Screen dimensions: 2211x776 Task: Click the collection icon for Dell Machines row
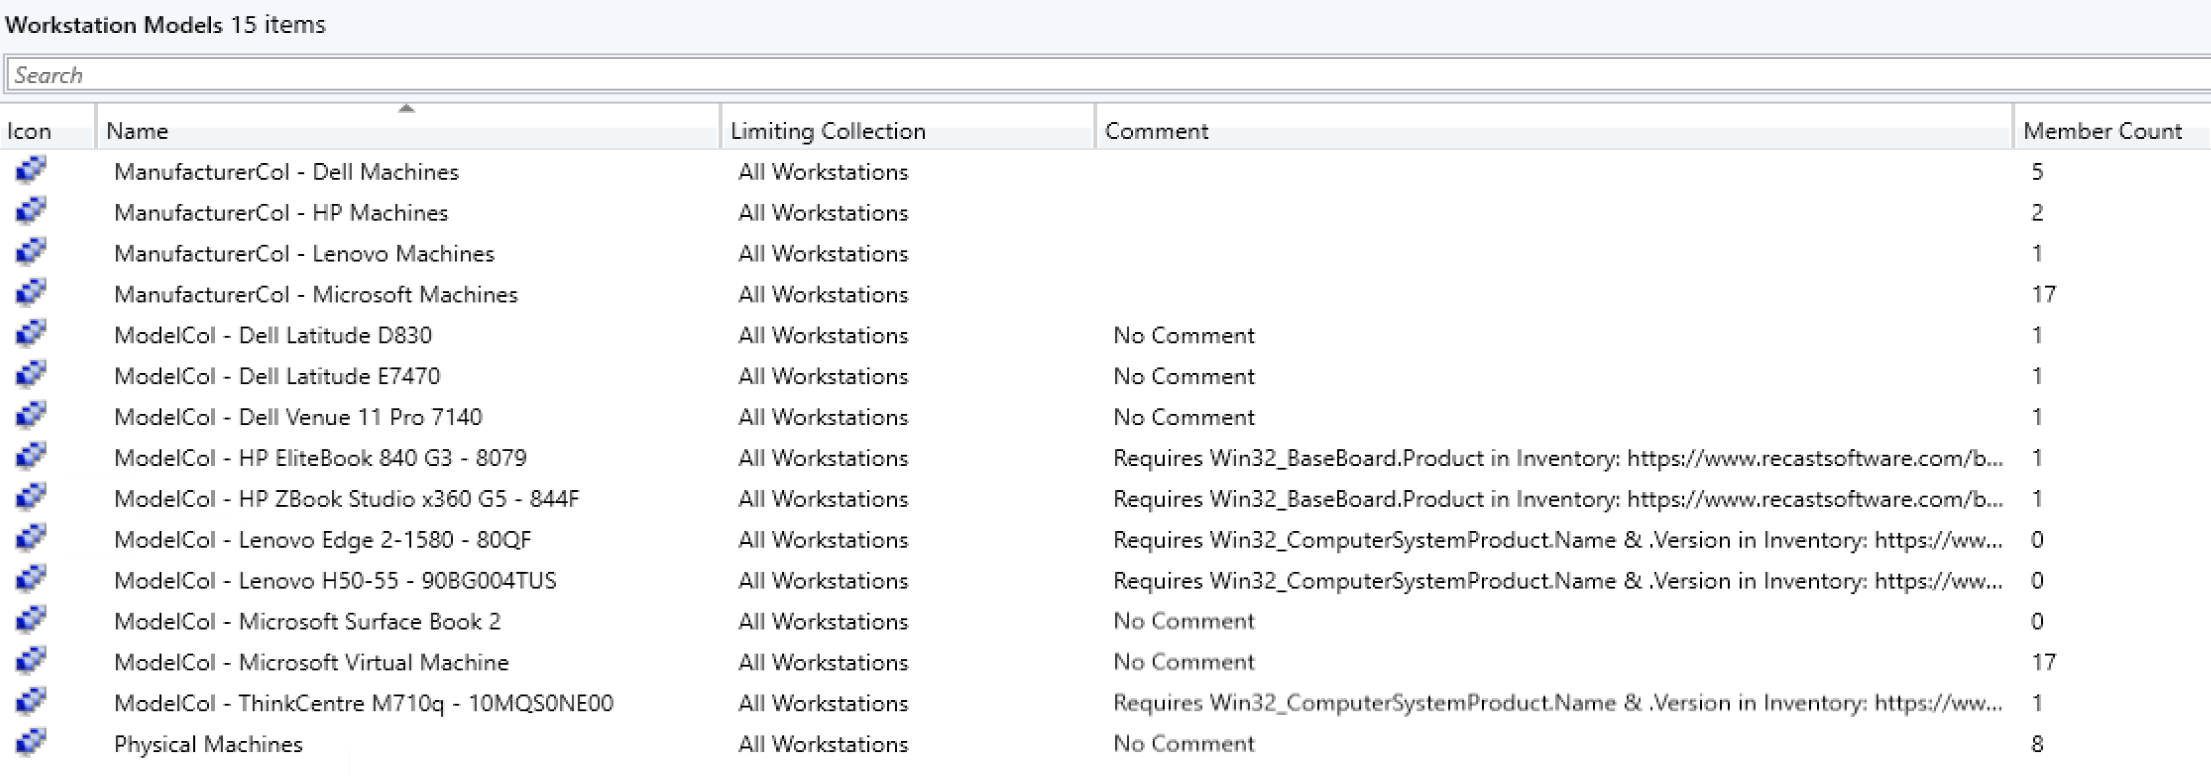pyautogui.click(x=30, y=171)
